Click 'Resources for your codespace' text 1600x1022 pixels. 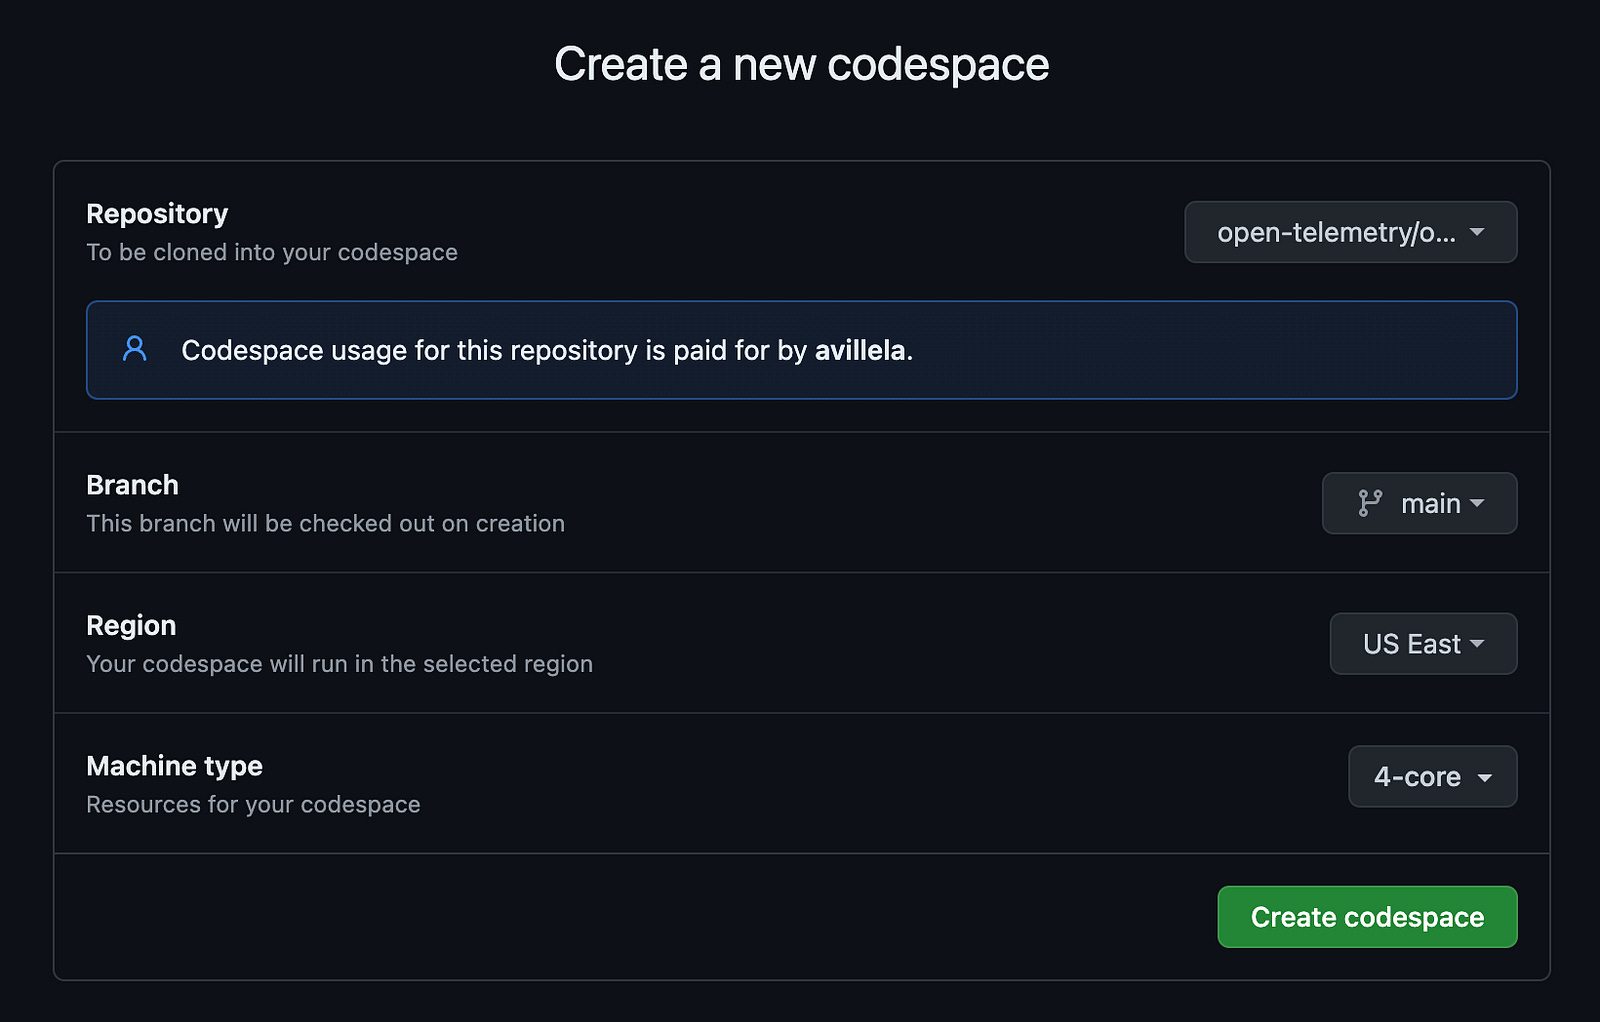pyautogui.click(x=253, y=805)
